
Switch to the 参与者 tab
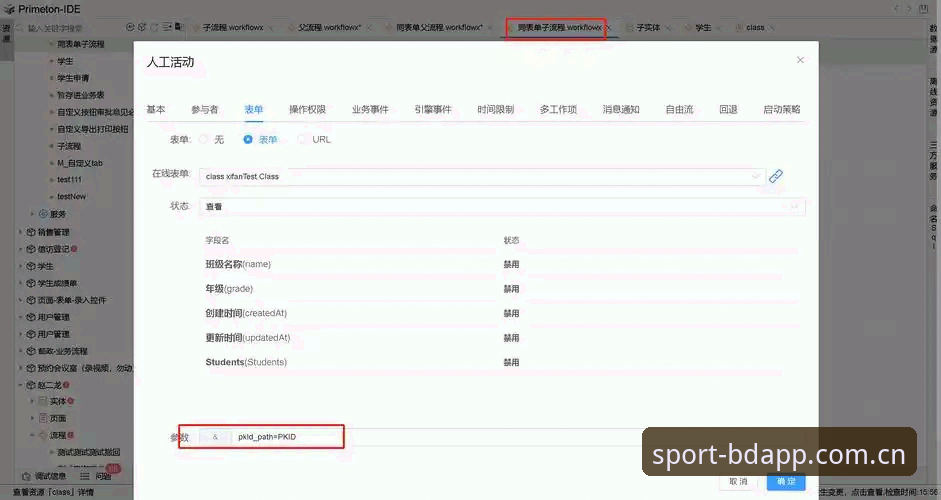205,109
